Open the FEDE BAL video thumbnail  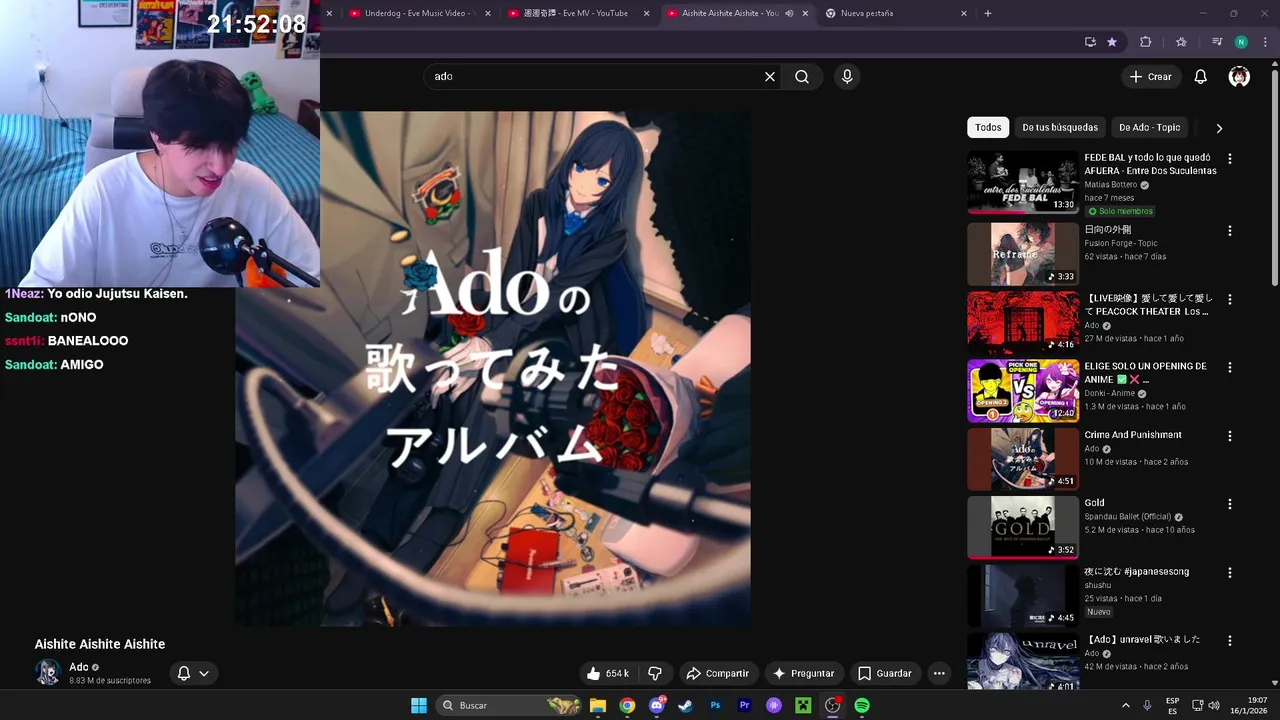click(x=1023, y=181)
